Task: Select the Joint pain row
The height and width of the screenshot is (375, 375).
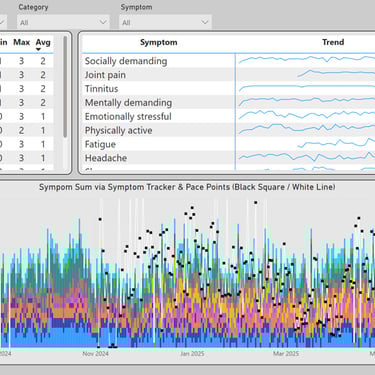Action: click(228, 75)
